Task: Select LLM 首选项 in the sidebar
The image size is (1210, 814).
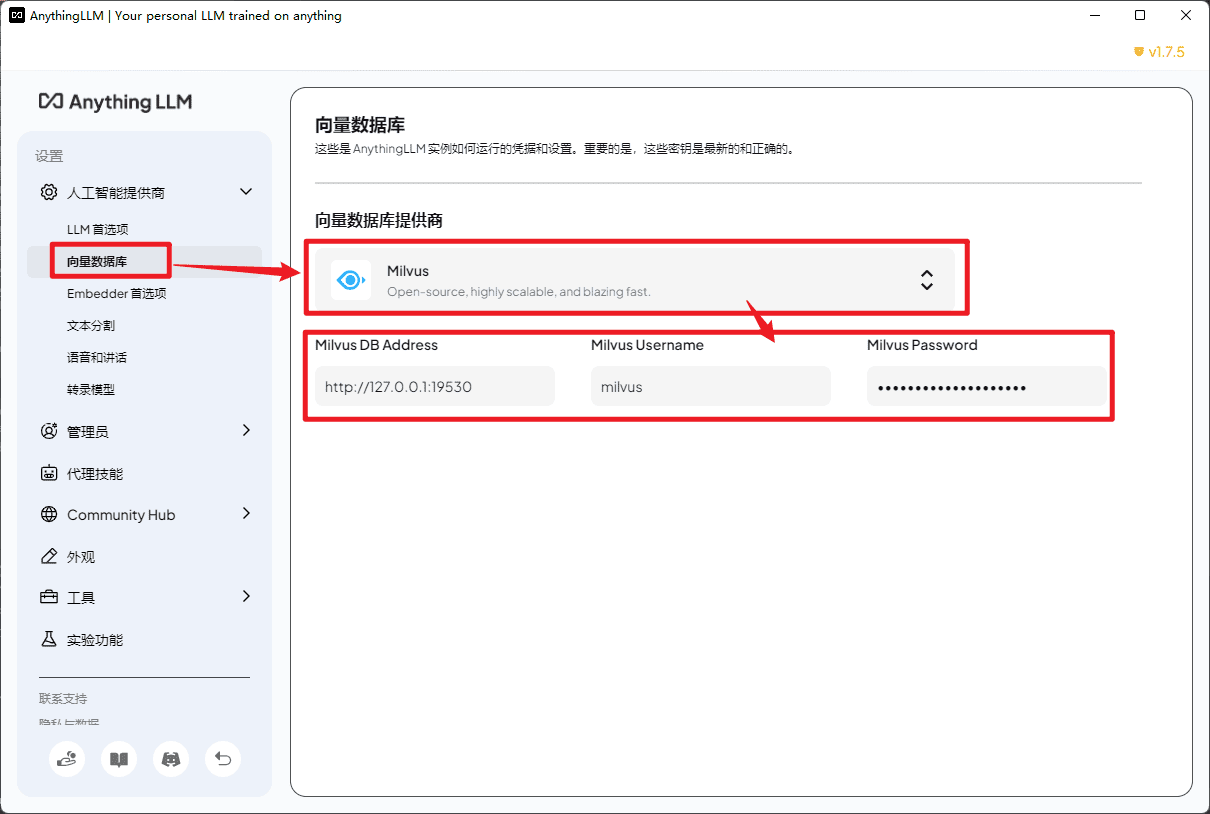Action: (98, 230)
